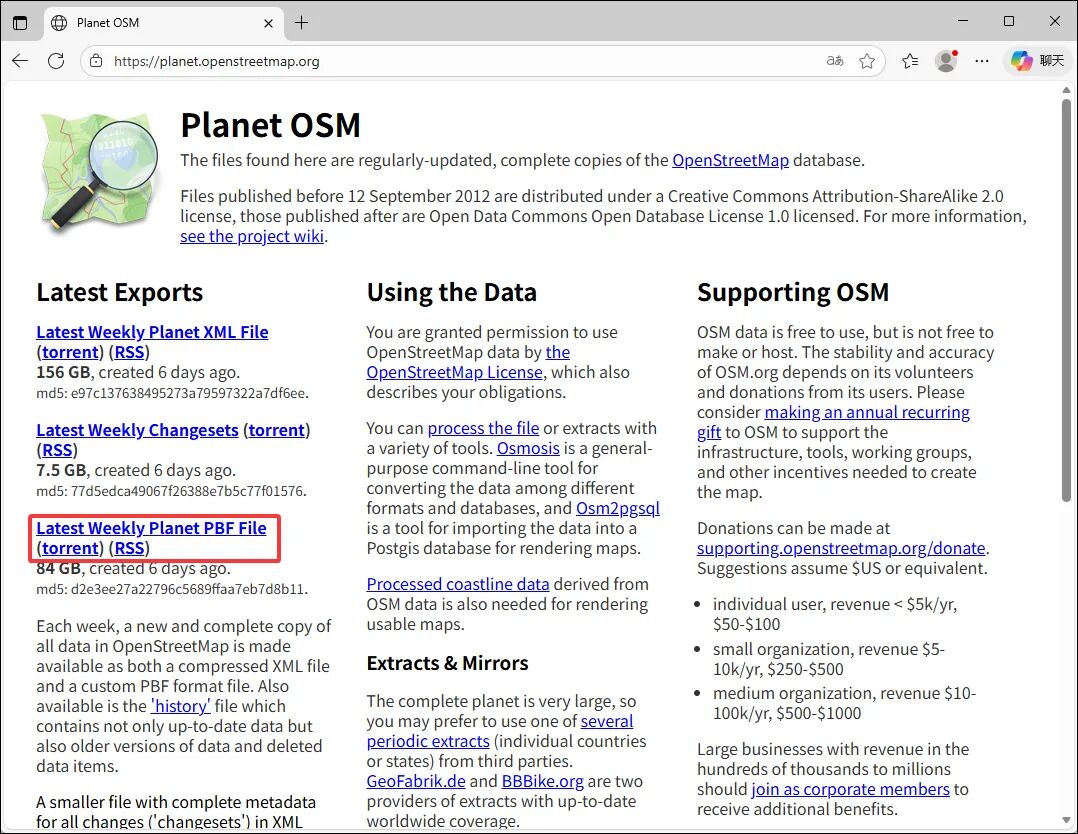Open Settings and more ellipsis menu
This screenshot has width=1078, height=834.
[982, 61]
